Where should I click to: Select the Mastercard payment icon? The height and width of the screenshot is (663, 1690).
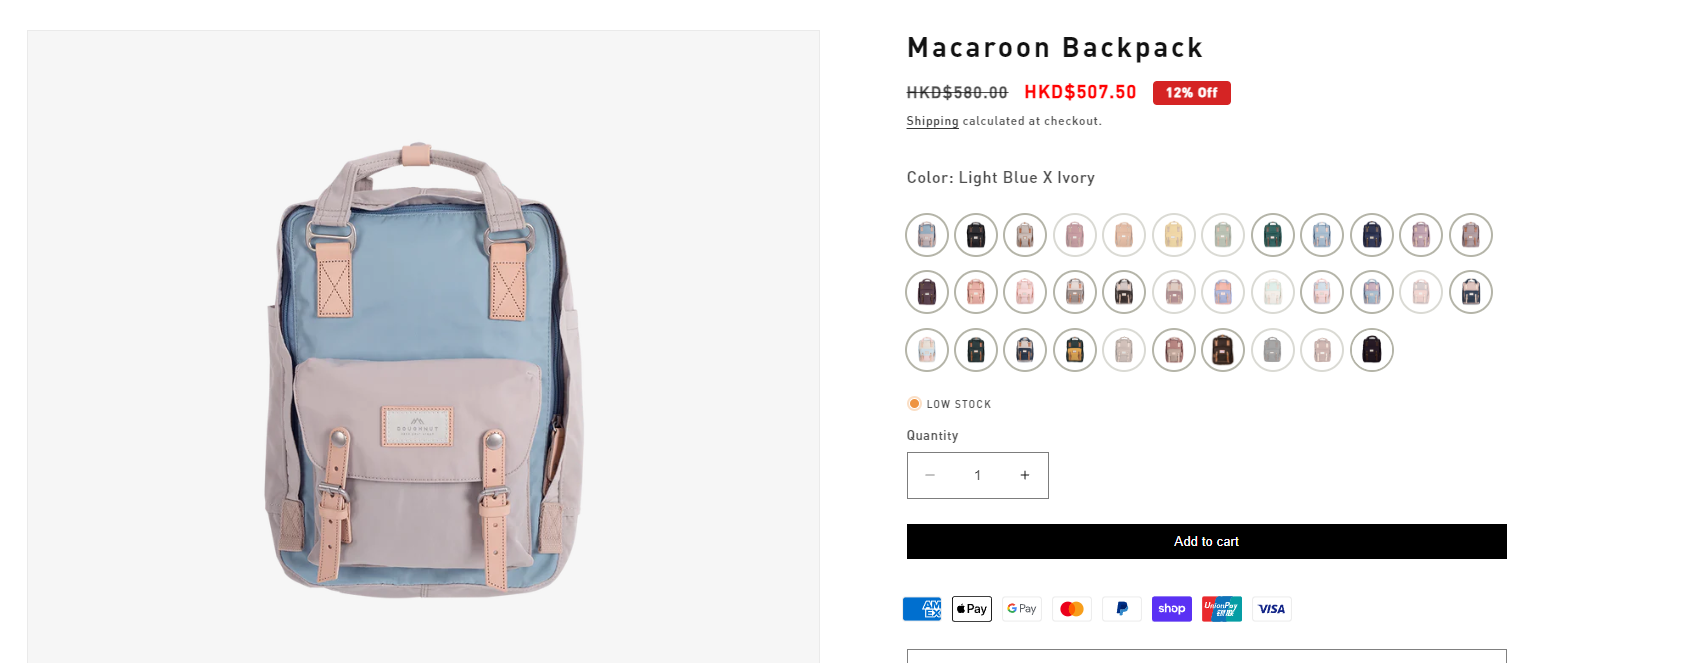[1071, 608]
